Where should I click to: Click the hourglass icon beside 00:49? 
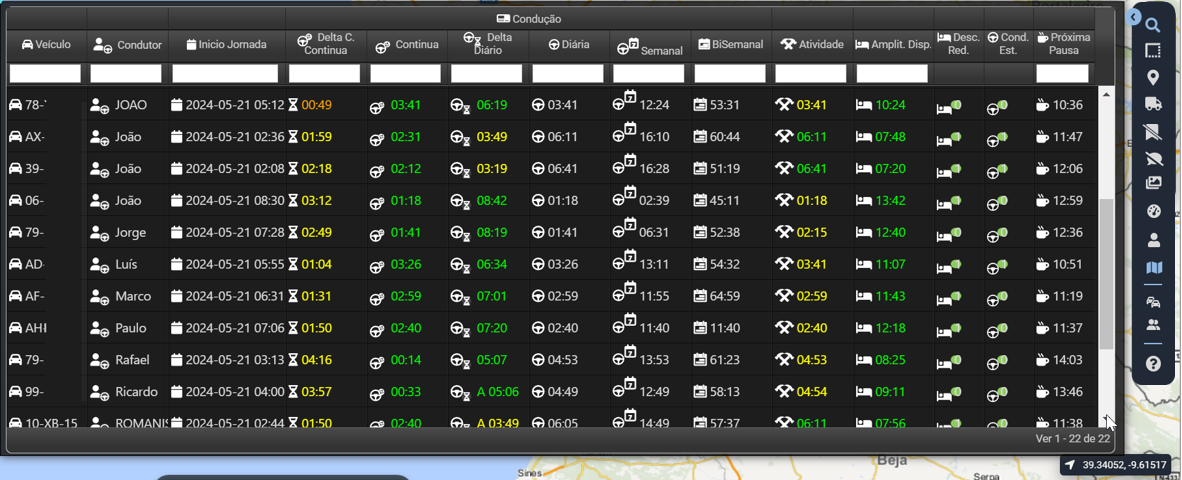point(293,105)
